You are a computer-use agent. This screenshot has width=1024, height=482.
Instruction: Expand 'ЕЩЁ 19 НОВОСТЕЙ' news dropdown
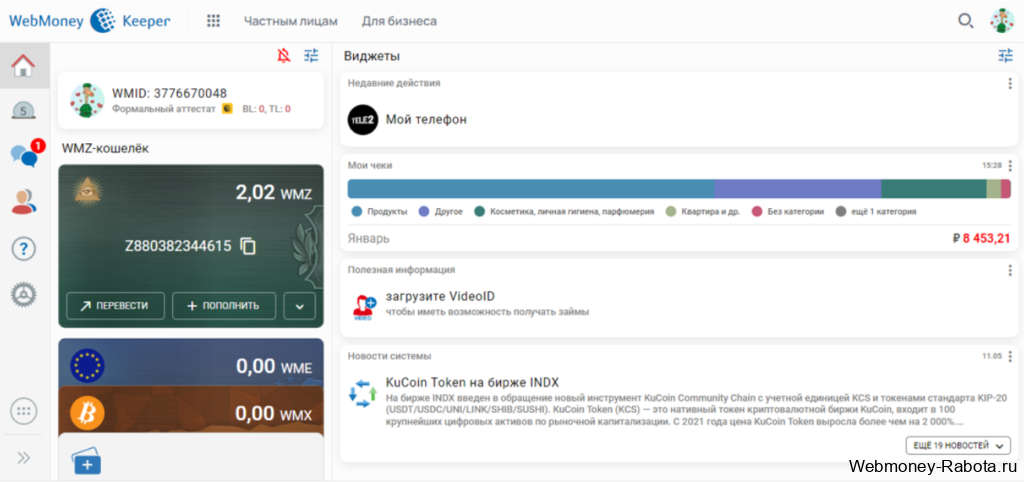[958, 445]
